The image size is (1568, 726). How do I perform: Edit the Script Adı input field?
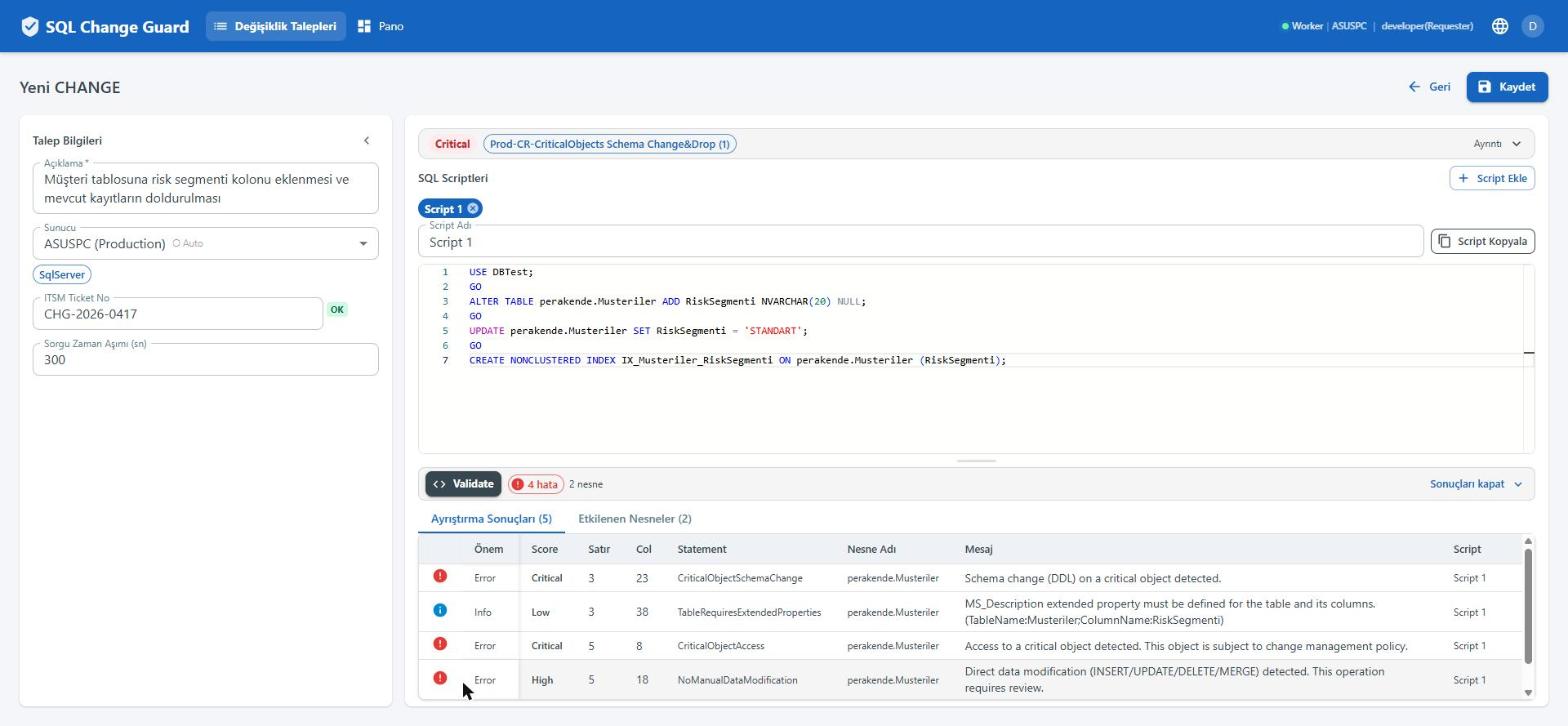point(920,242)
